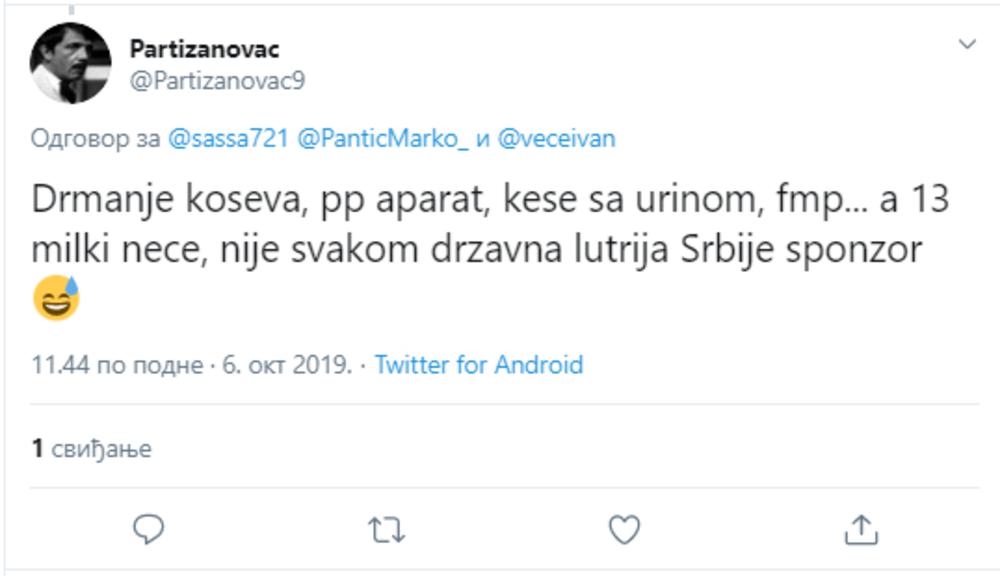Open the Partizanovac profile avatar
The width and height of the screenshot is (1000, 576).
click(70, 63)
